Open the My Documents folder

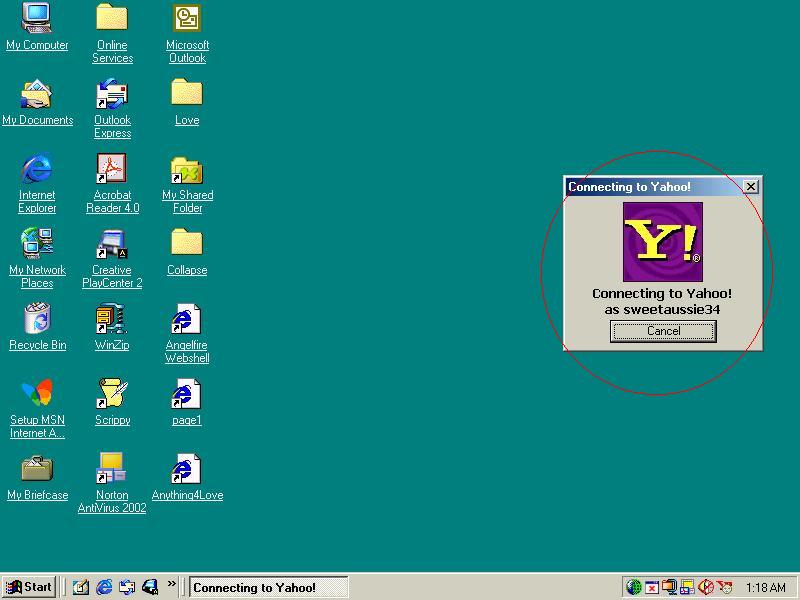37,95
